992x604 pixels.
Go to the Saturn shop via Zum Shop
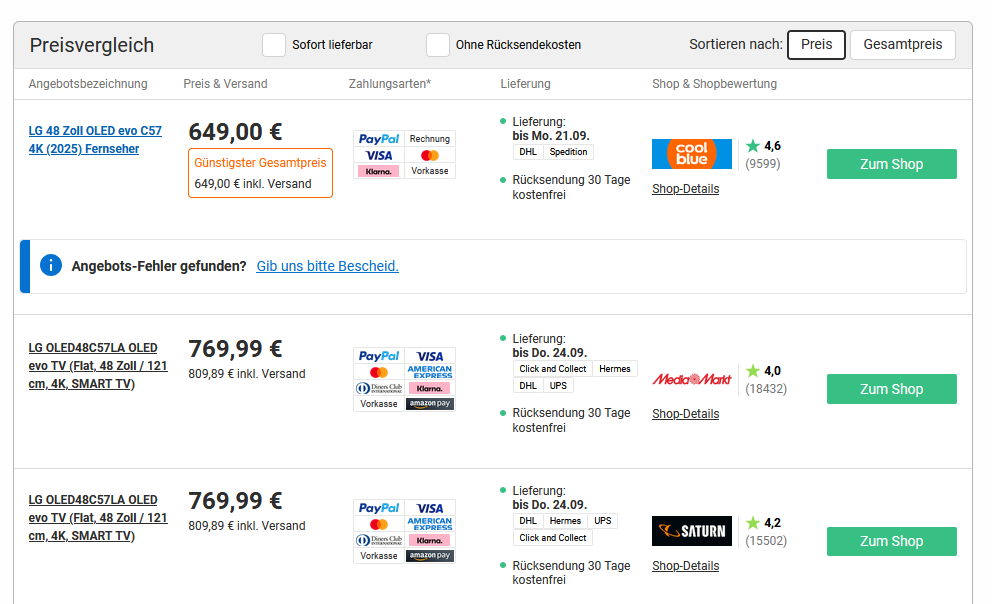(x=891, y=541)
